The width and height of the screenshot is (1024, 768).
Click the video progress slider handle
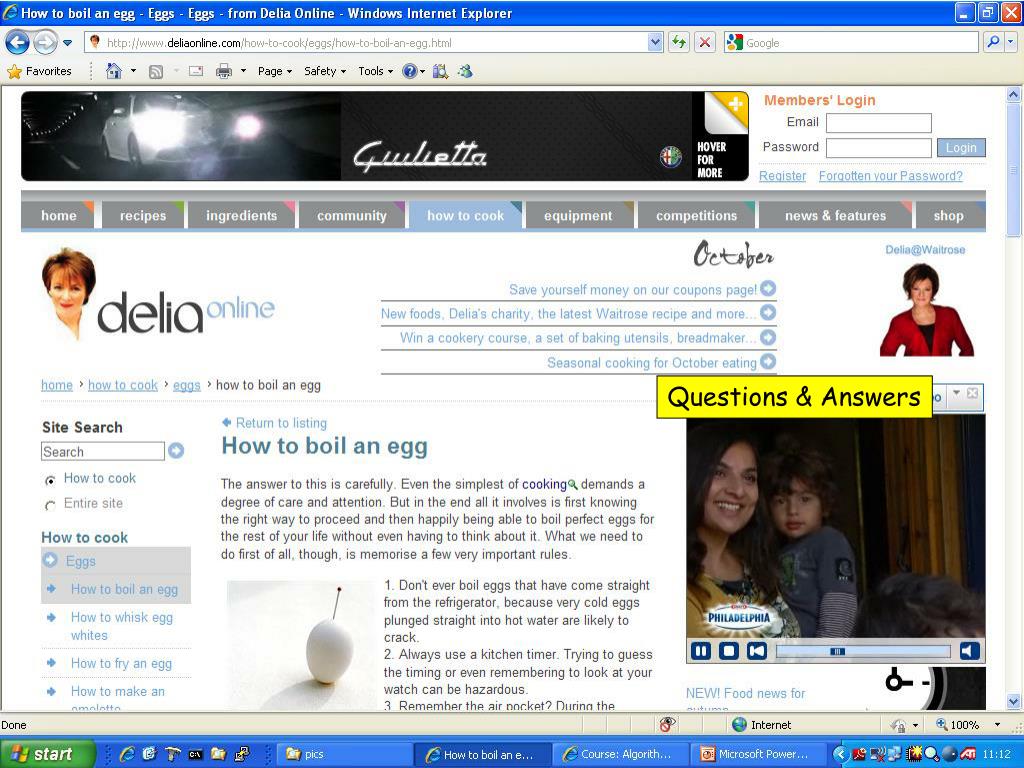[837, 652]
